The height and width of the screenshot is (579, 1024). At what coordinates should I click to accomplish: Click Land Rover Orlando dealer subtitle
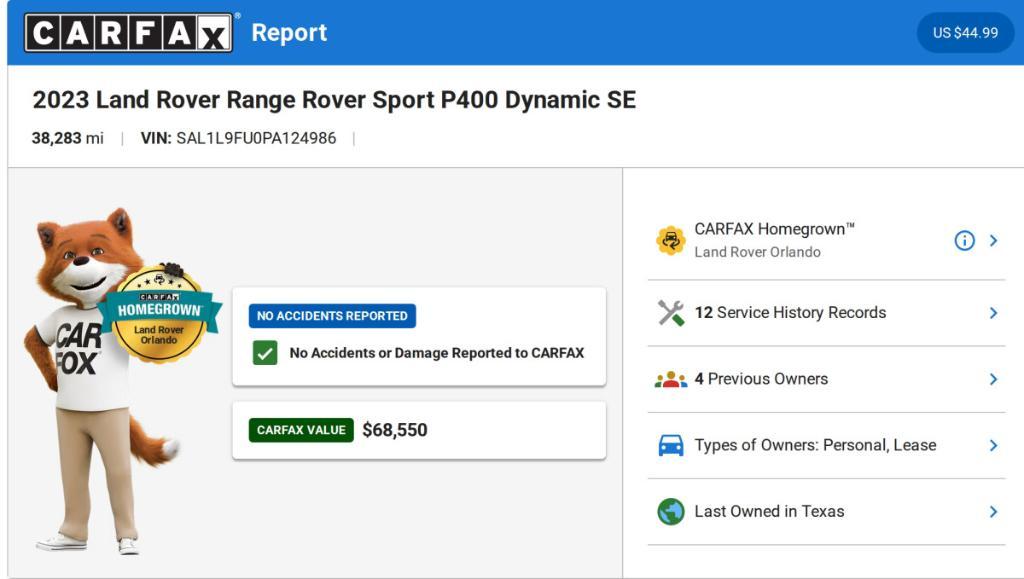[758, 252]
